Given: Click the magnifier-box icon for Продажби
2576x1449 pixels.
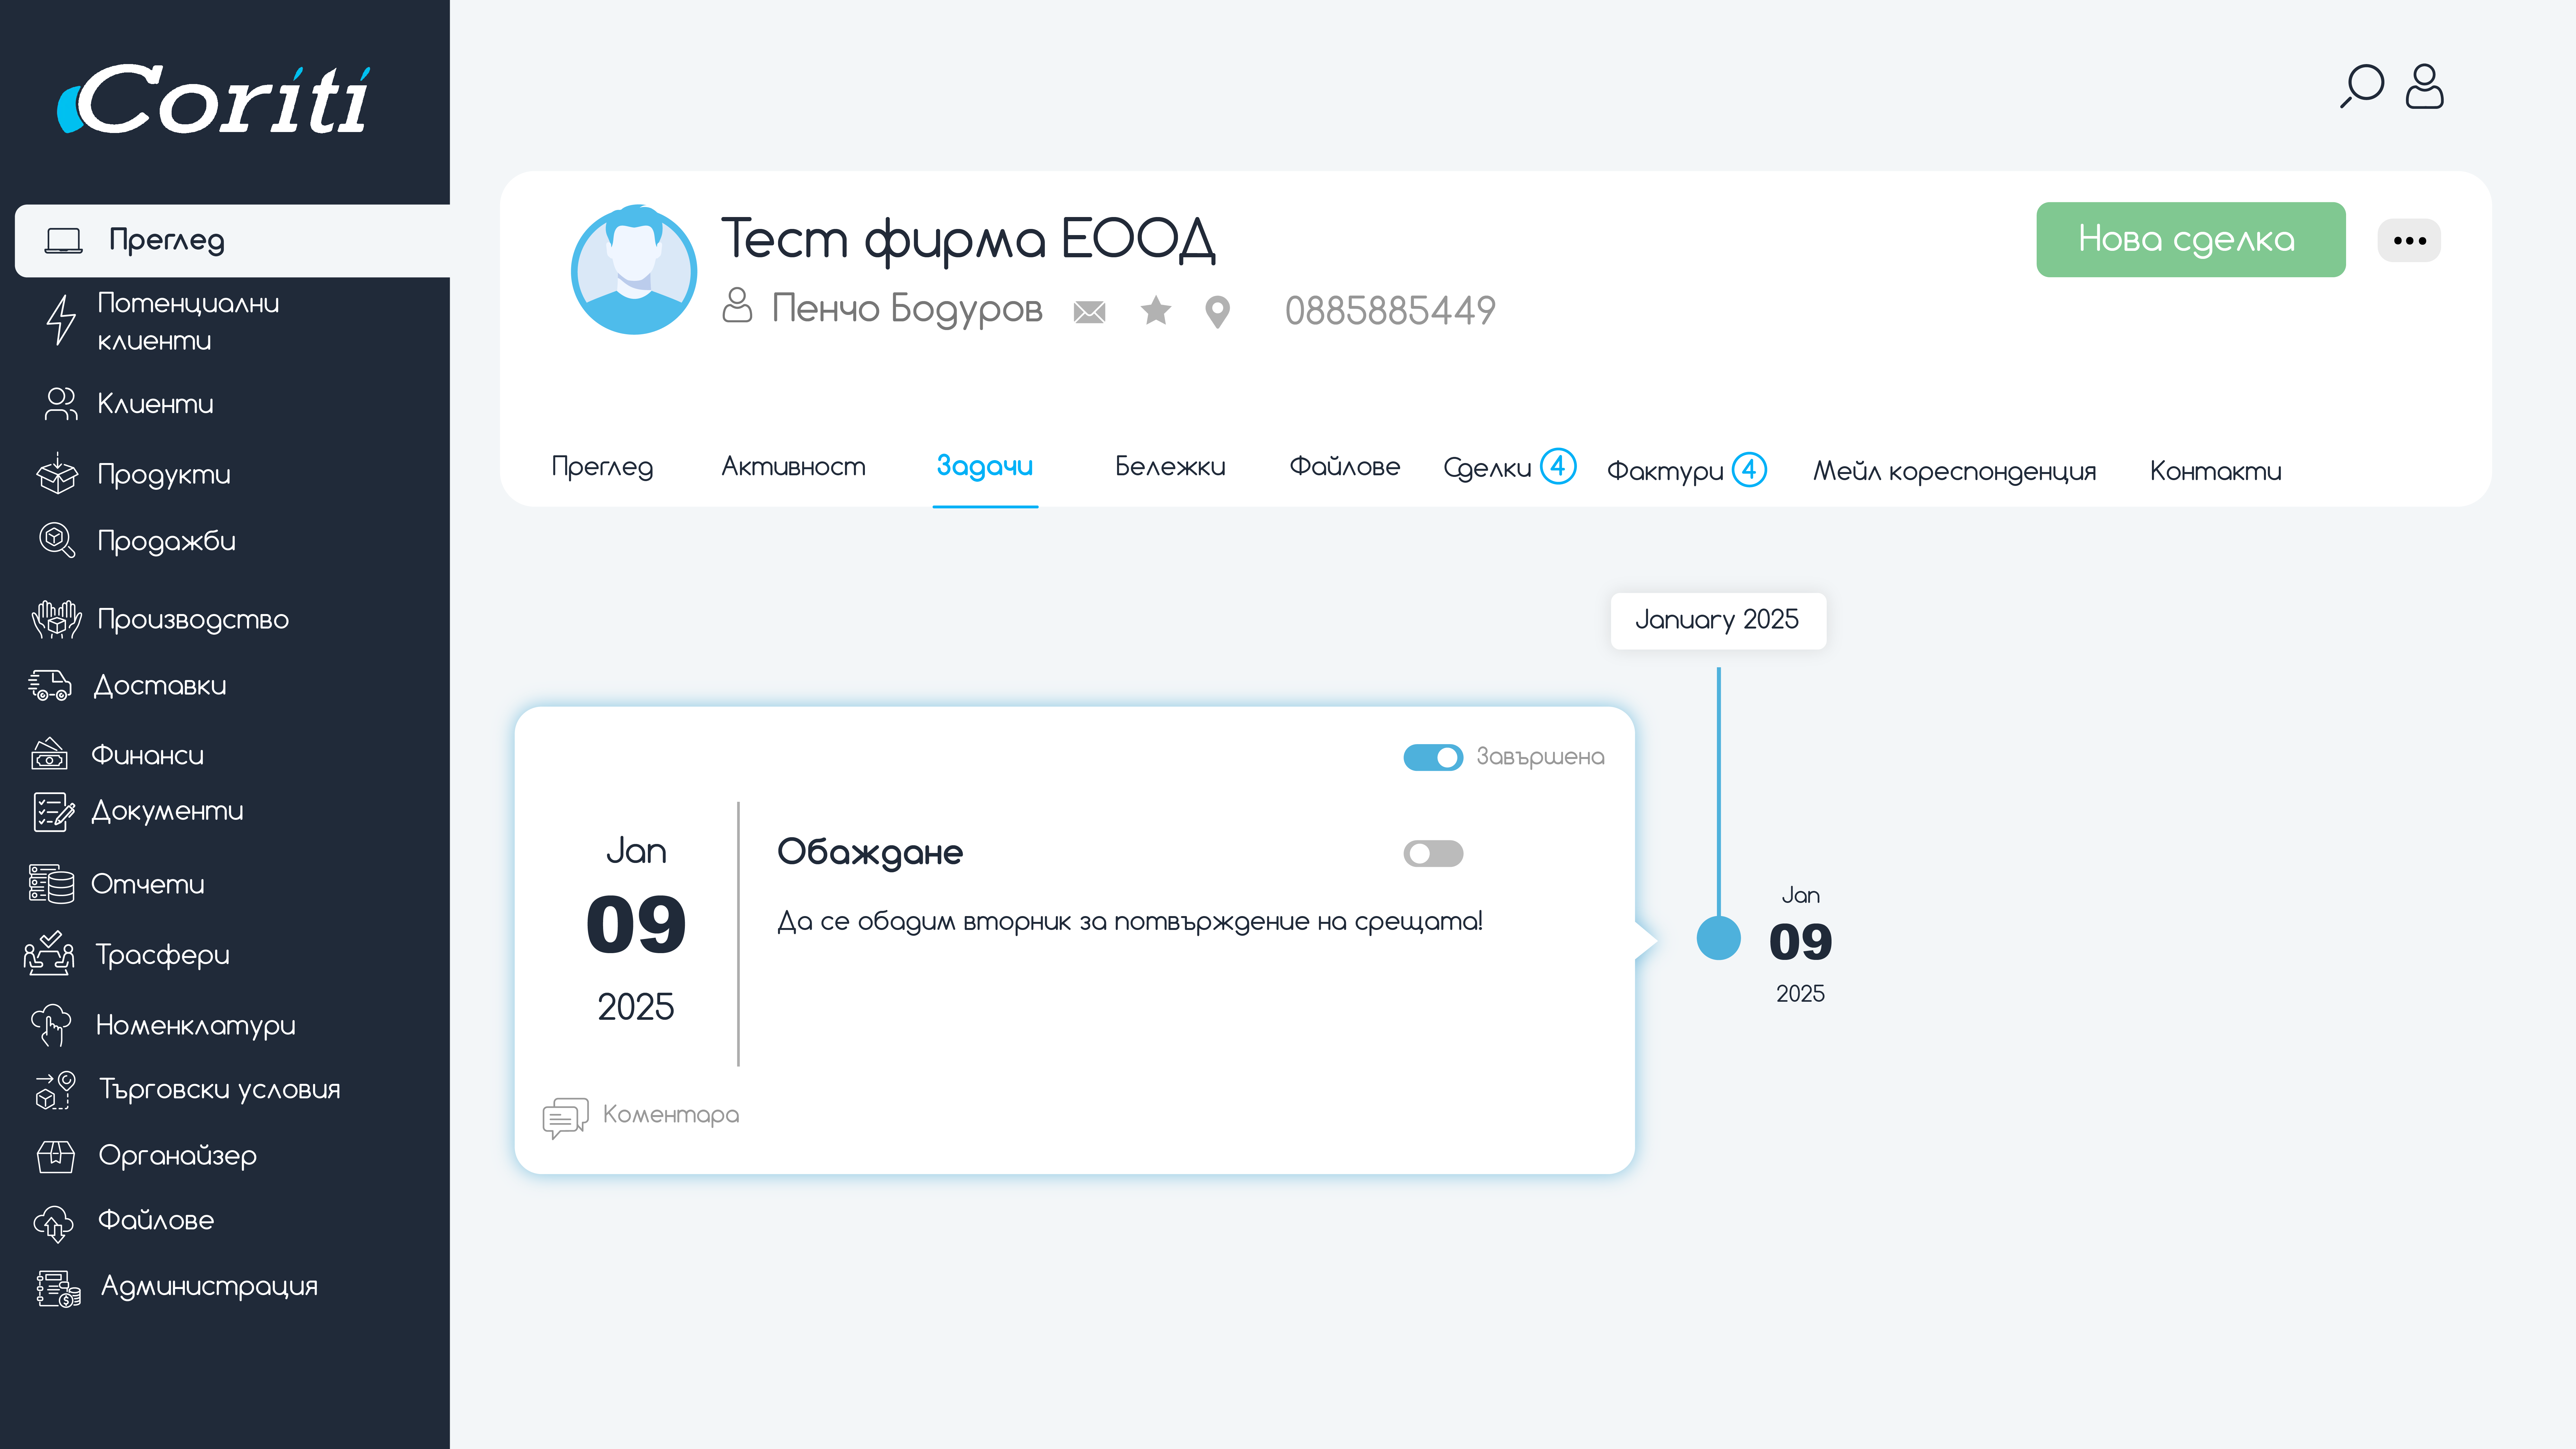Looking at the screenshot, I should pos(57,540).
